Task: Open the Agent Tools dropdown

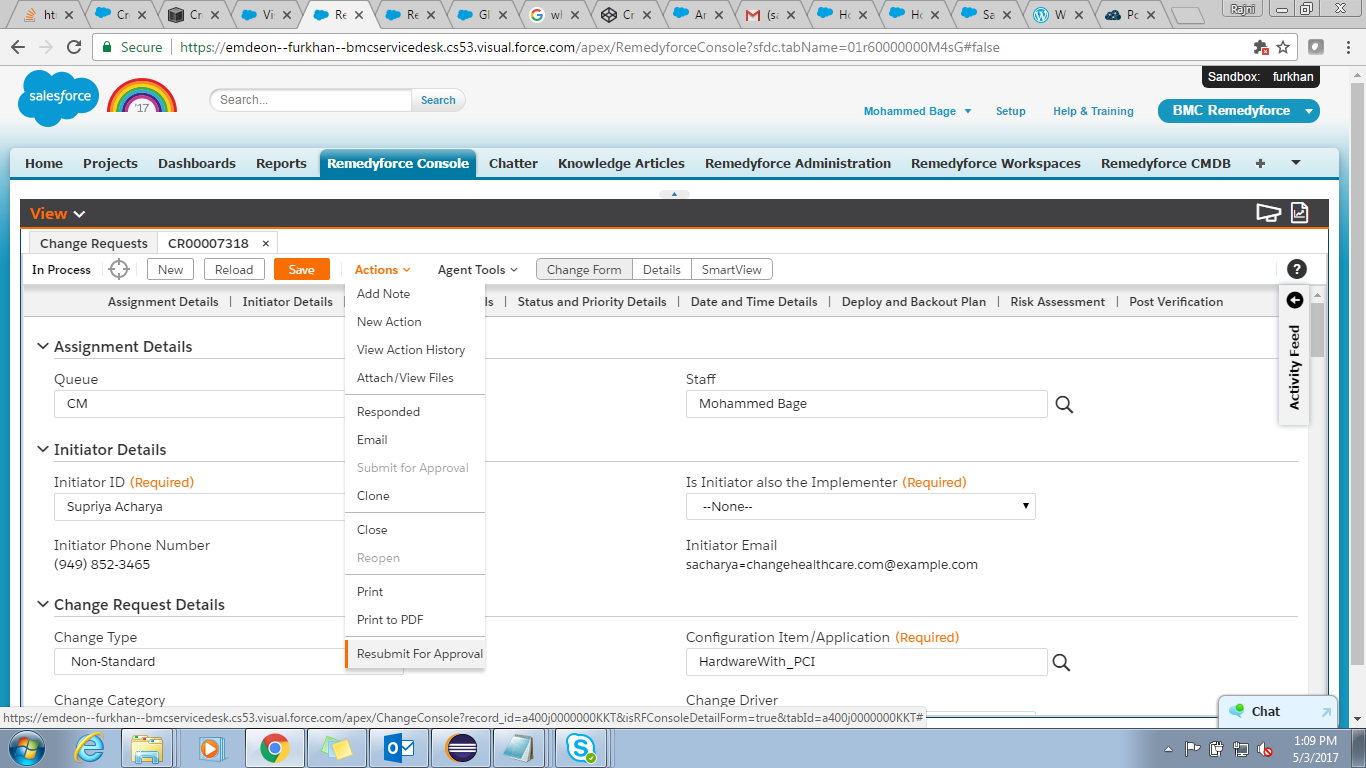Action: [x=478, y=269]
